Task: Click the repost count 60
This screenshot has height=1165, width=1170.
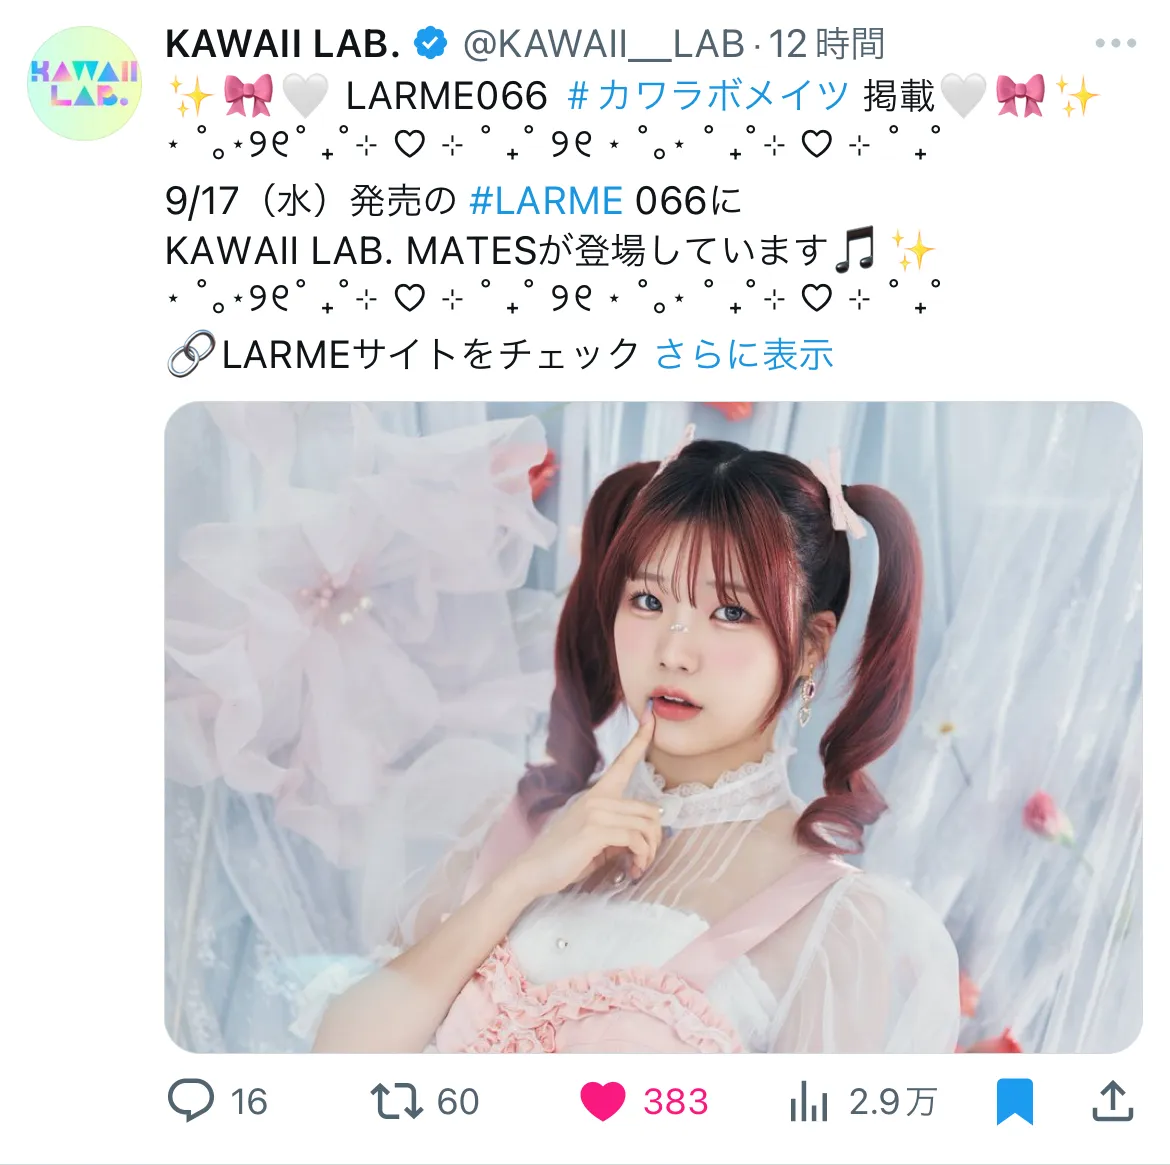Action: [x=457, y=1102]
